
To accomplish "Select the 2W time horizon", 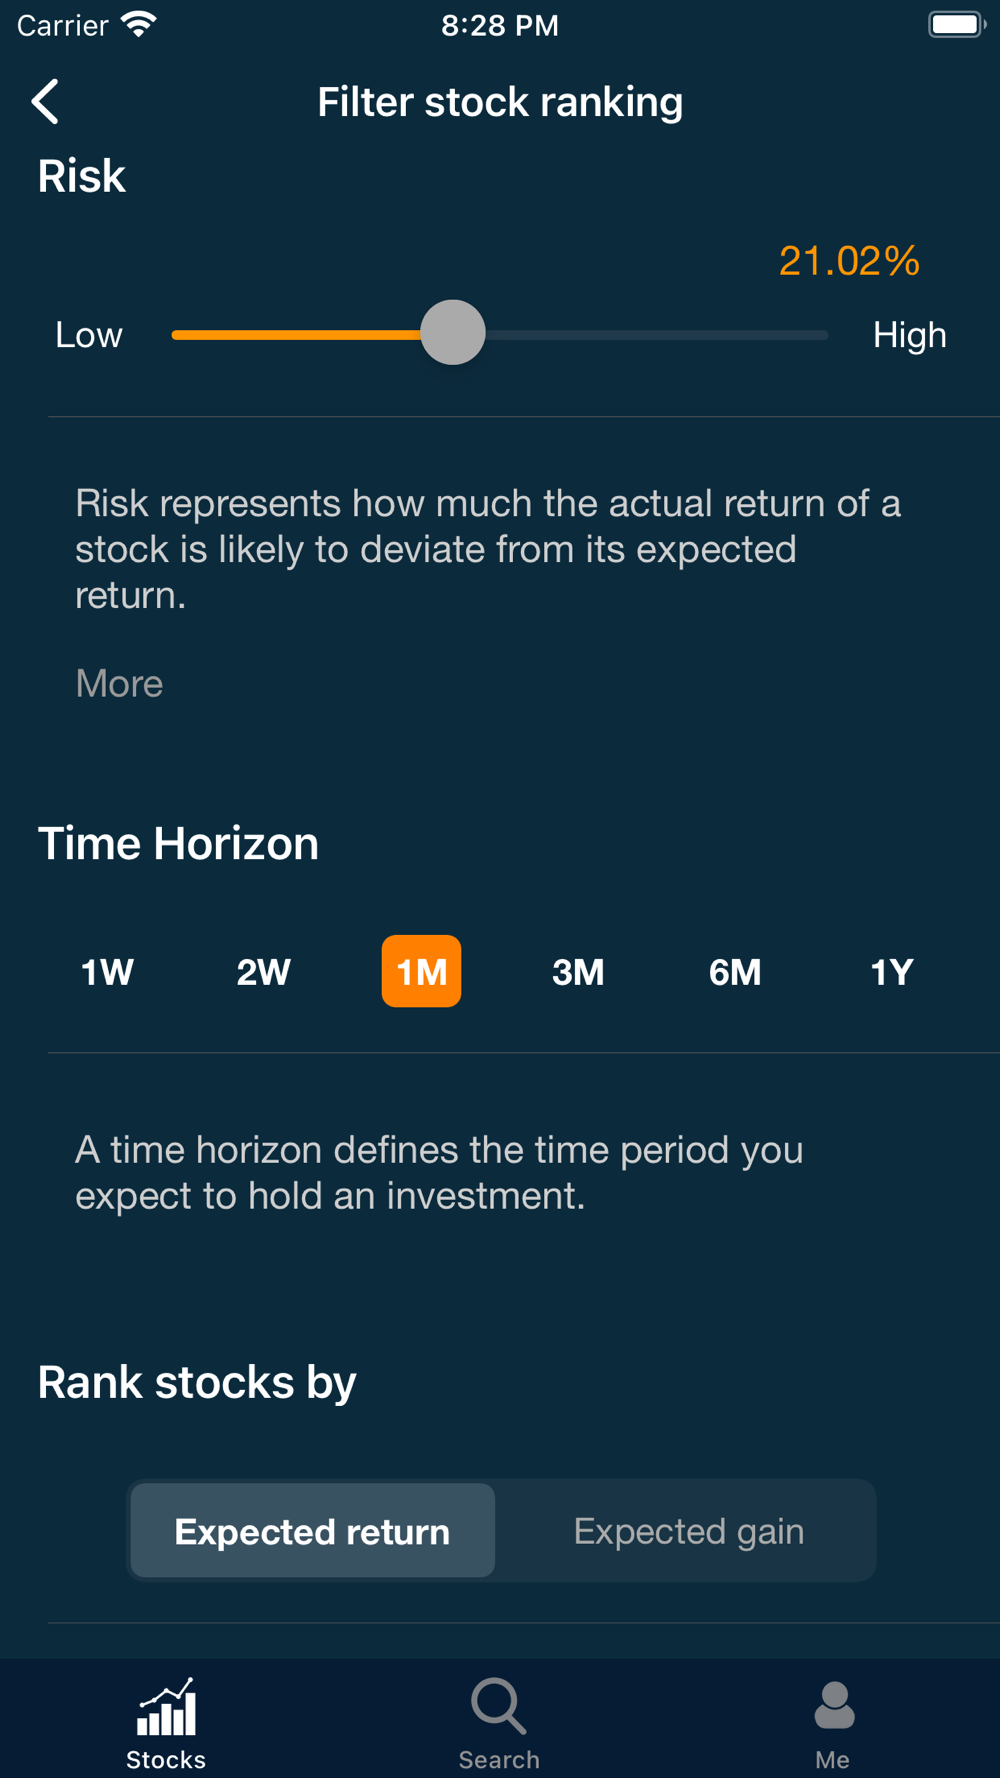I will (x=264, y=972).
